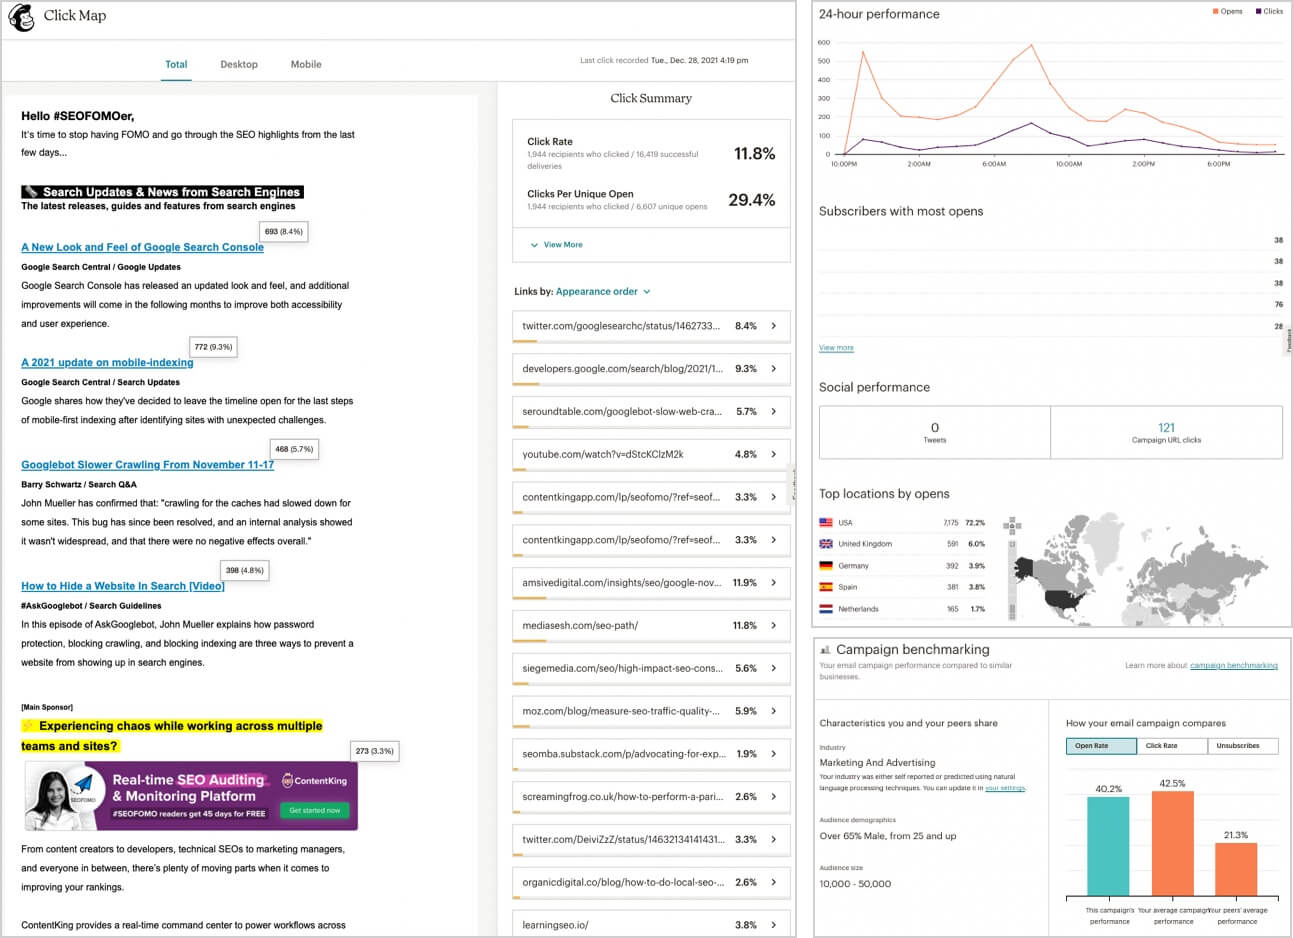This screenshot has width=1293, height=938.
Task: Click the Your peers' average 21.3% bar
Action: pos(1236,869)
